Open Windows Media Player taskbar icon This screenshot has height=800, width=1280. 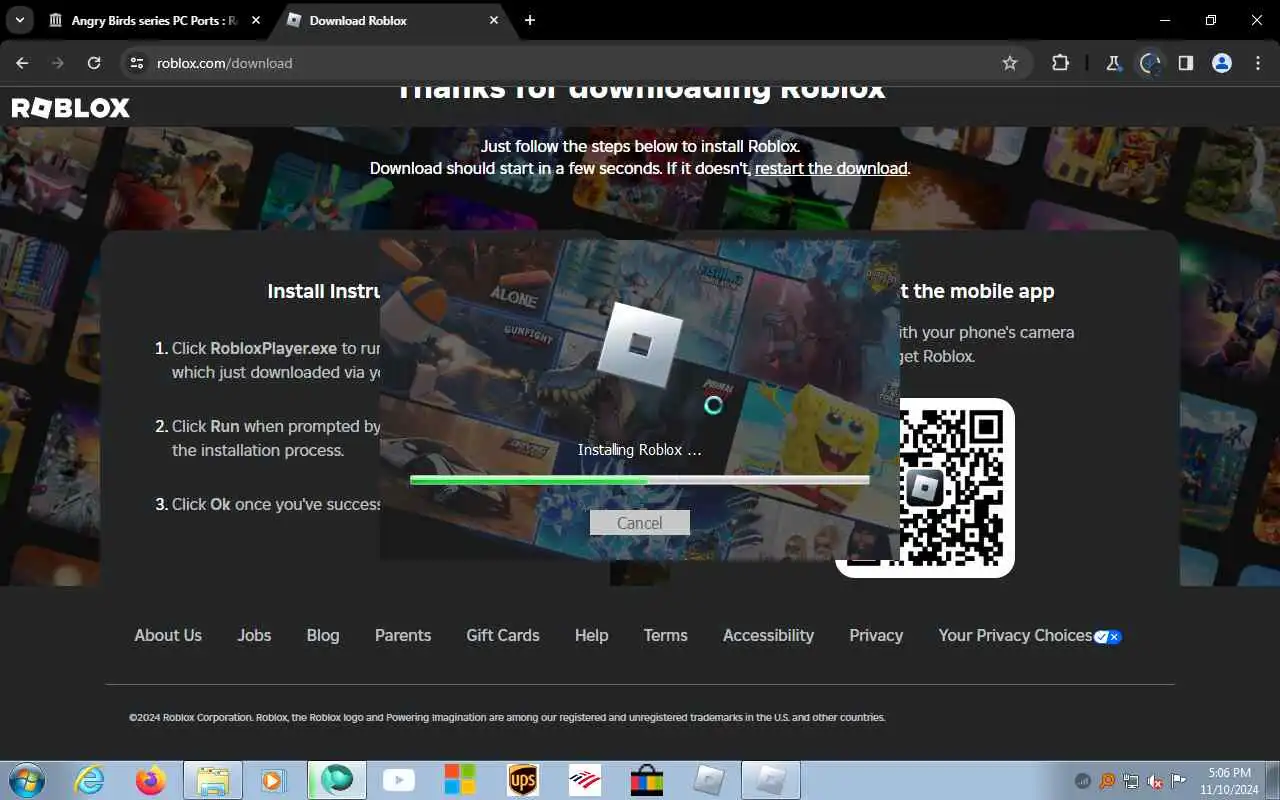point(274,780)
